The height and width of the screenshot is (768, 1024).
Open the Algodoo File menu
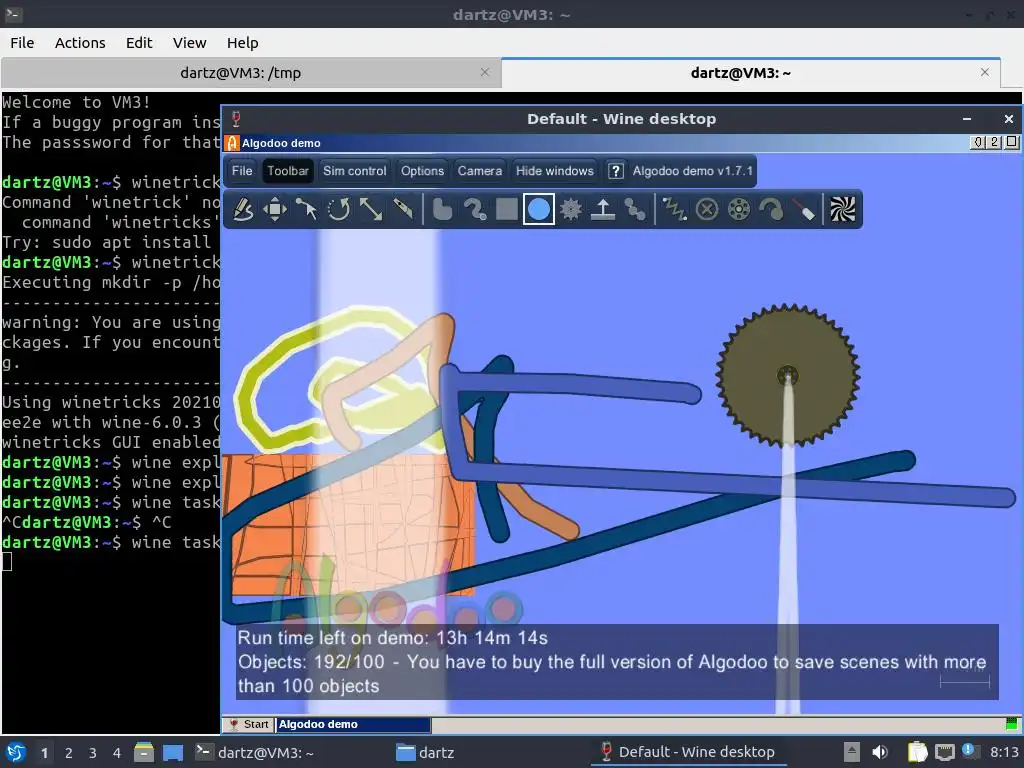[x=242, y=171]
